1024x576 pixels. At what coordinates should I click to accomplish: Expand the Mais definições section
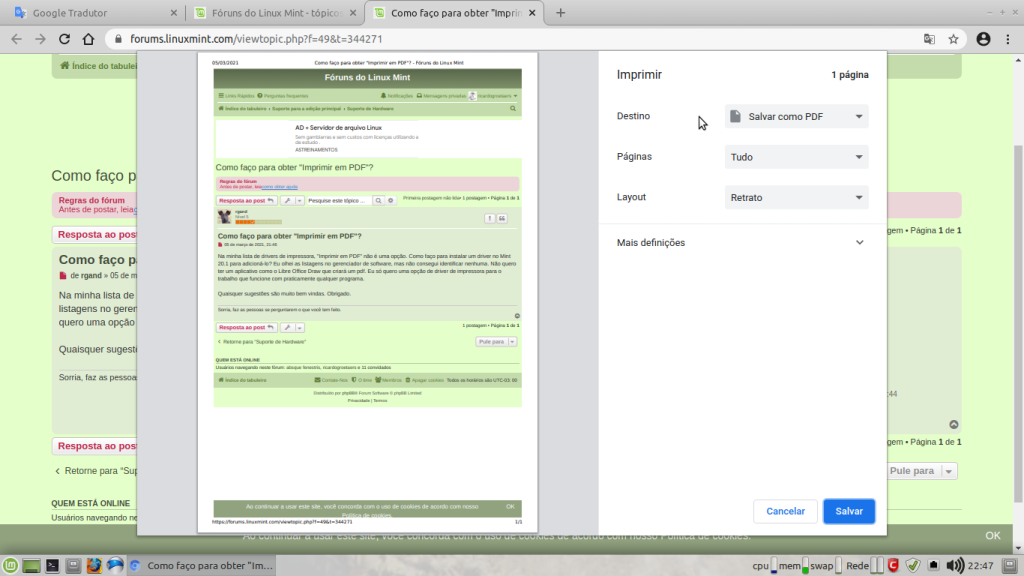[742, 242]
